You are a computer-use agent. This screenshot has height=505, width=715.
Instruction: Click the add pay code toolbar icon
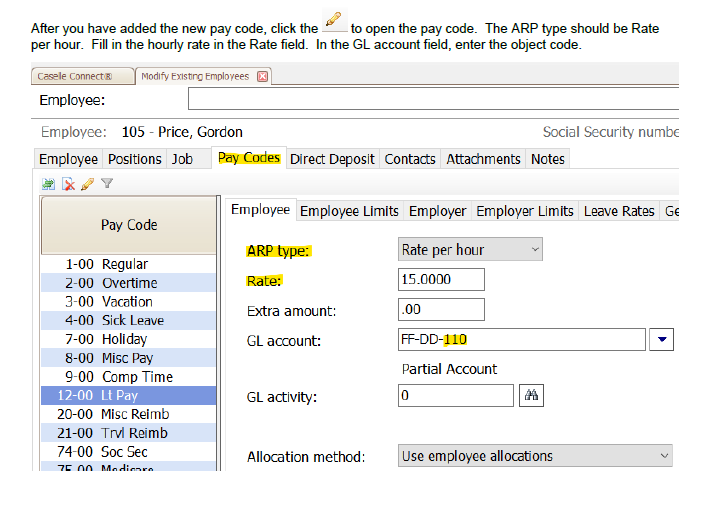click(48, 184)
